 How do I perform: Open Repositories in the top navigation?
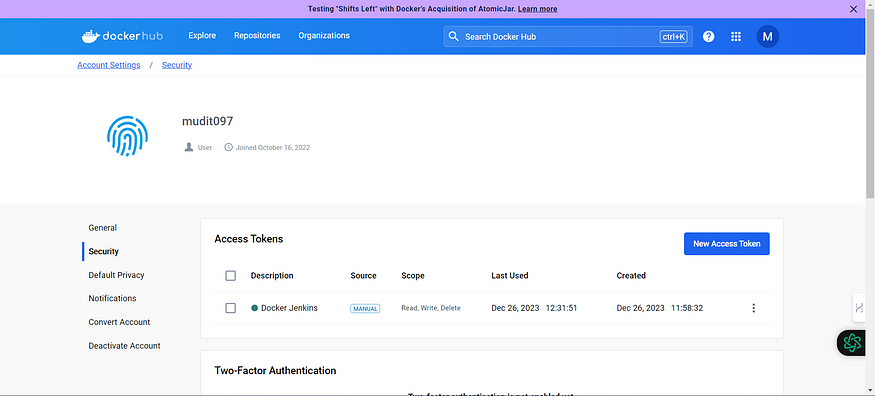[257, 36]
